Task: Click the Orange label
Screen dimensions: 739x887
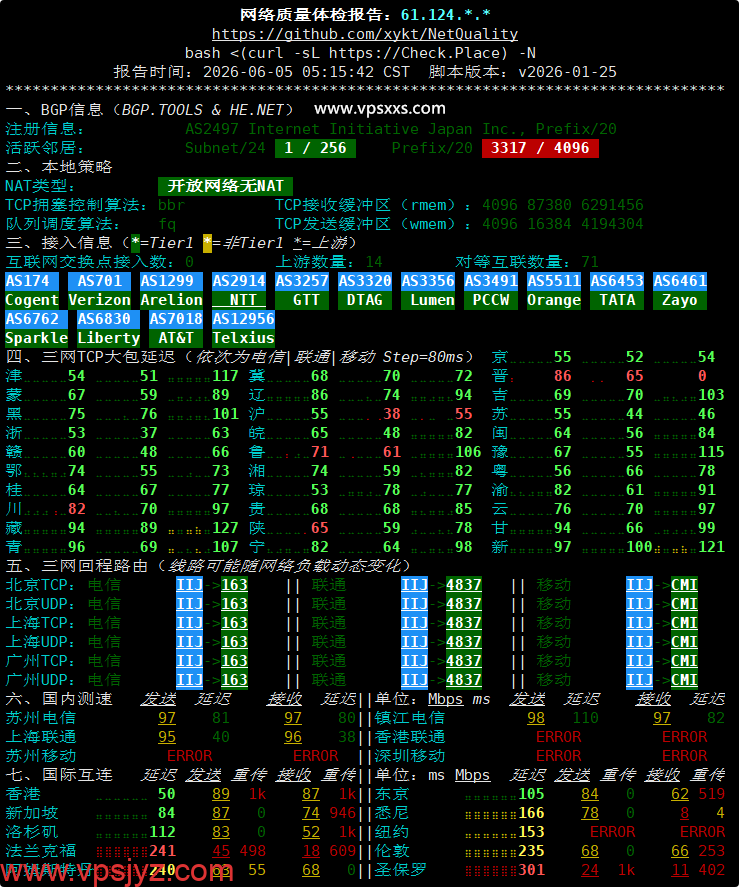Action: (x=554, y=300)
